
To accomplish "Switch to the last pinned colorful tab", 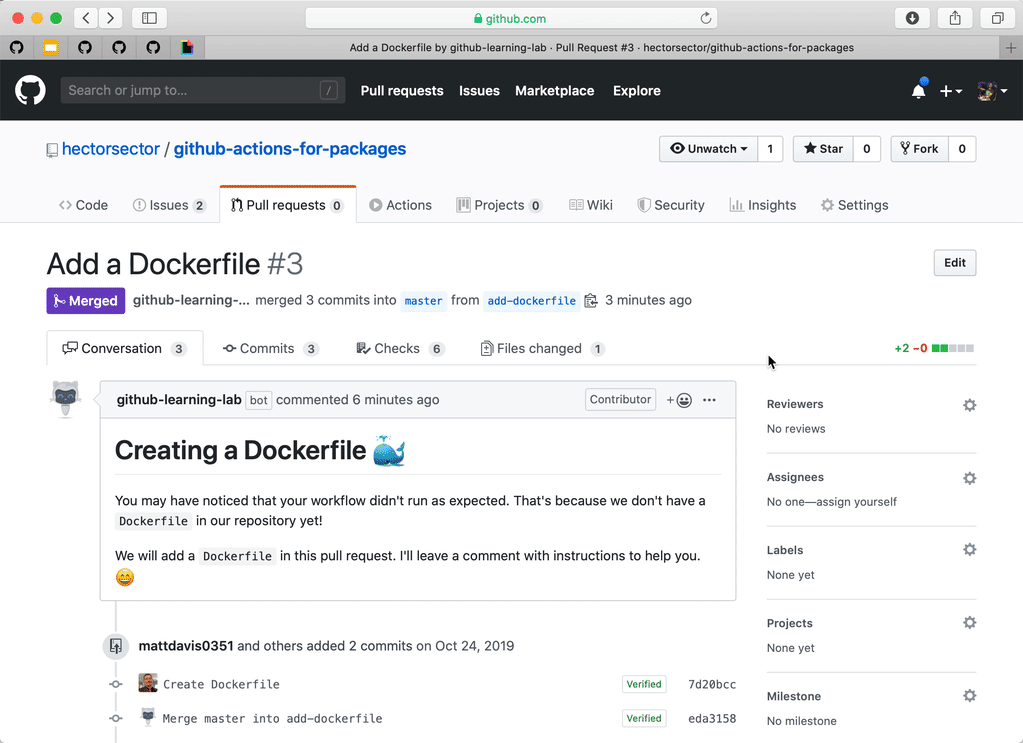I will [187, 48].
